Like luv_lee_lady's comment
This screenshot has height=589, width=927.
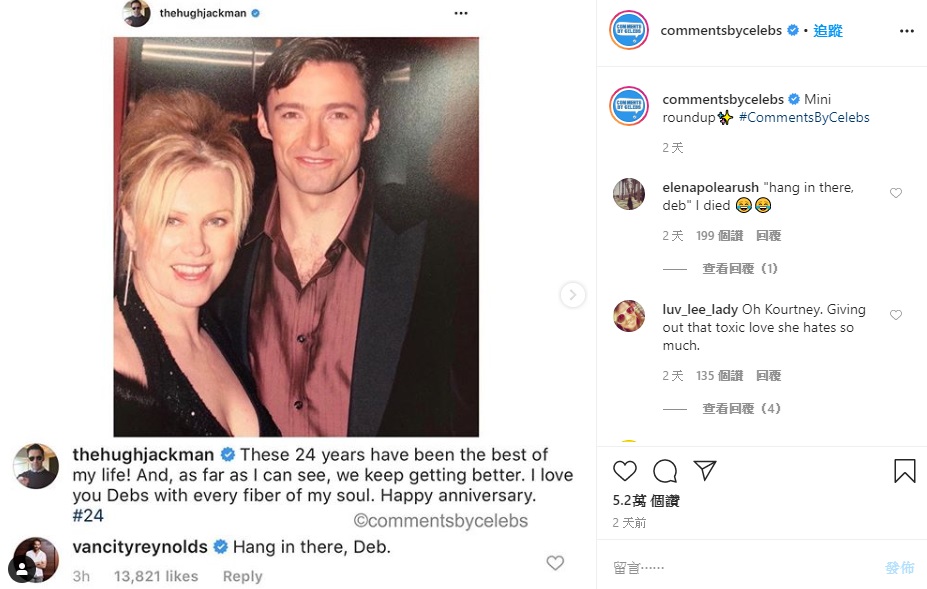point(896,315)
